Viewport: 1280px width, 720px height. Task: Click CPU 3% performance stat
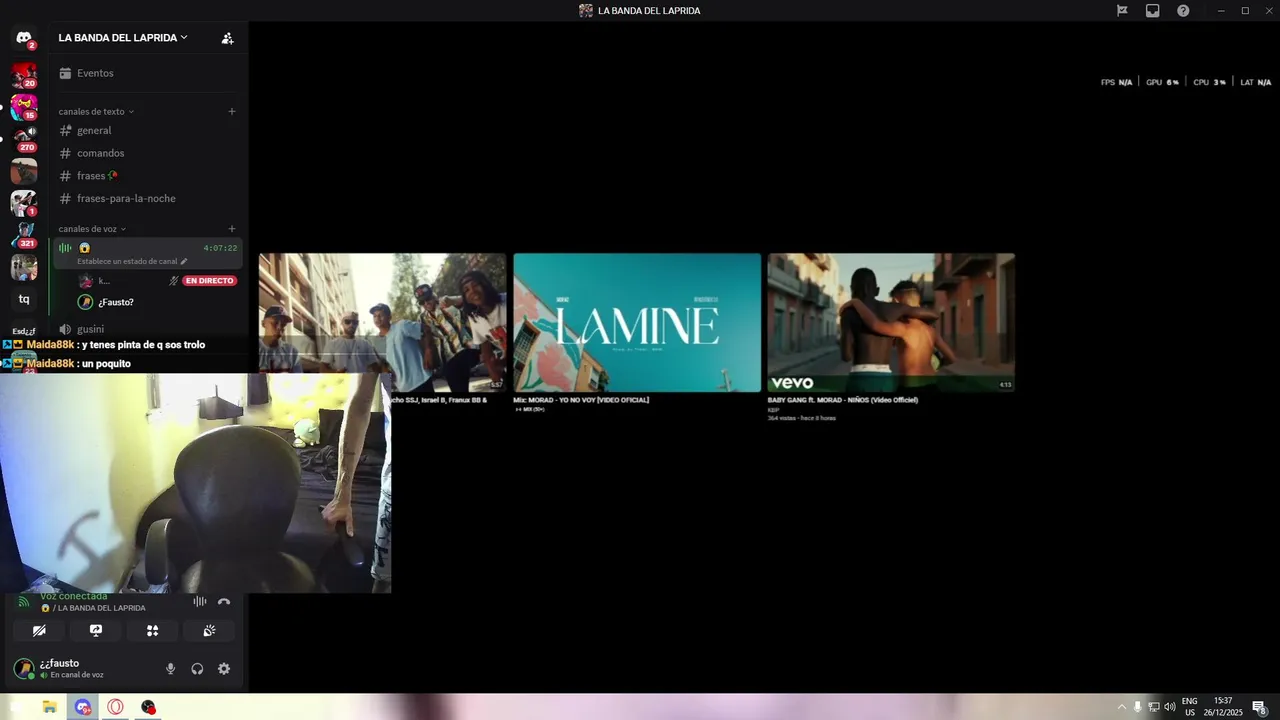[x=1209, y=82]
